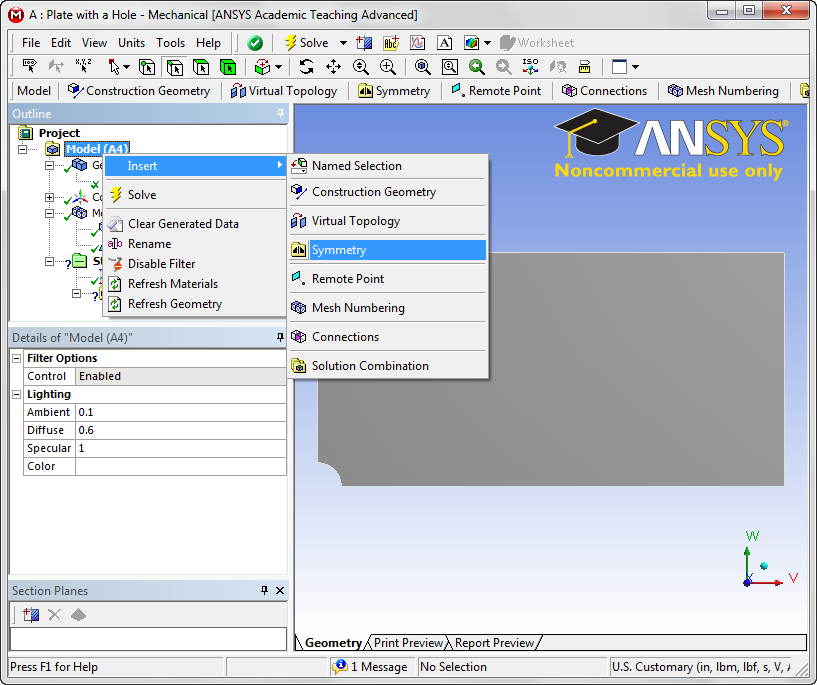
Task: Click the green Previous View icon
Action: [477, 67]
